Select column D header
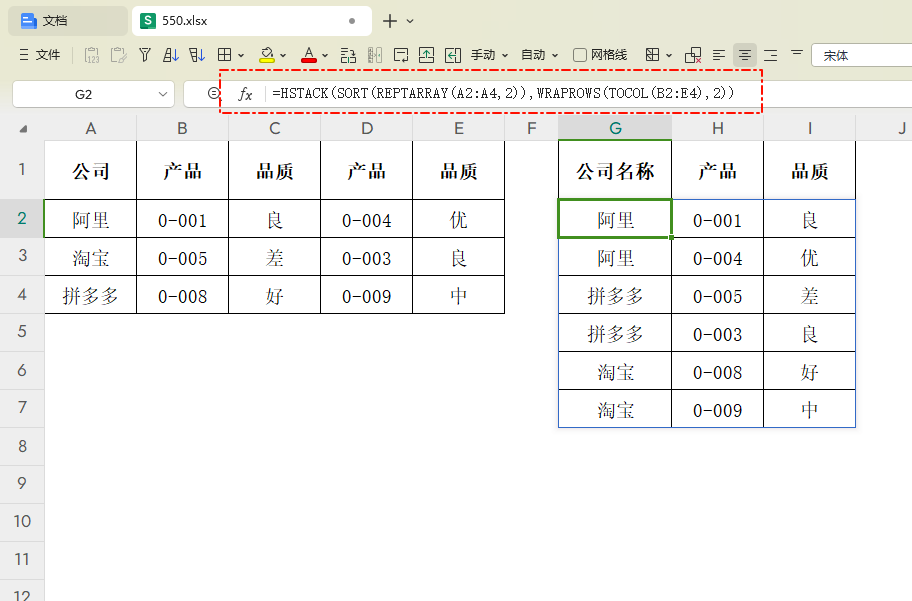Screen dimensions: 912x601 [366, 128]
